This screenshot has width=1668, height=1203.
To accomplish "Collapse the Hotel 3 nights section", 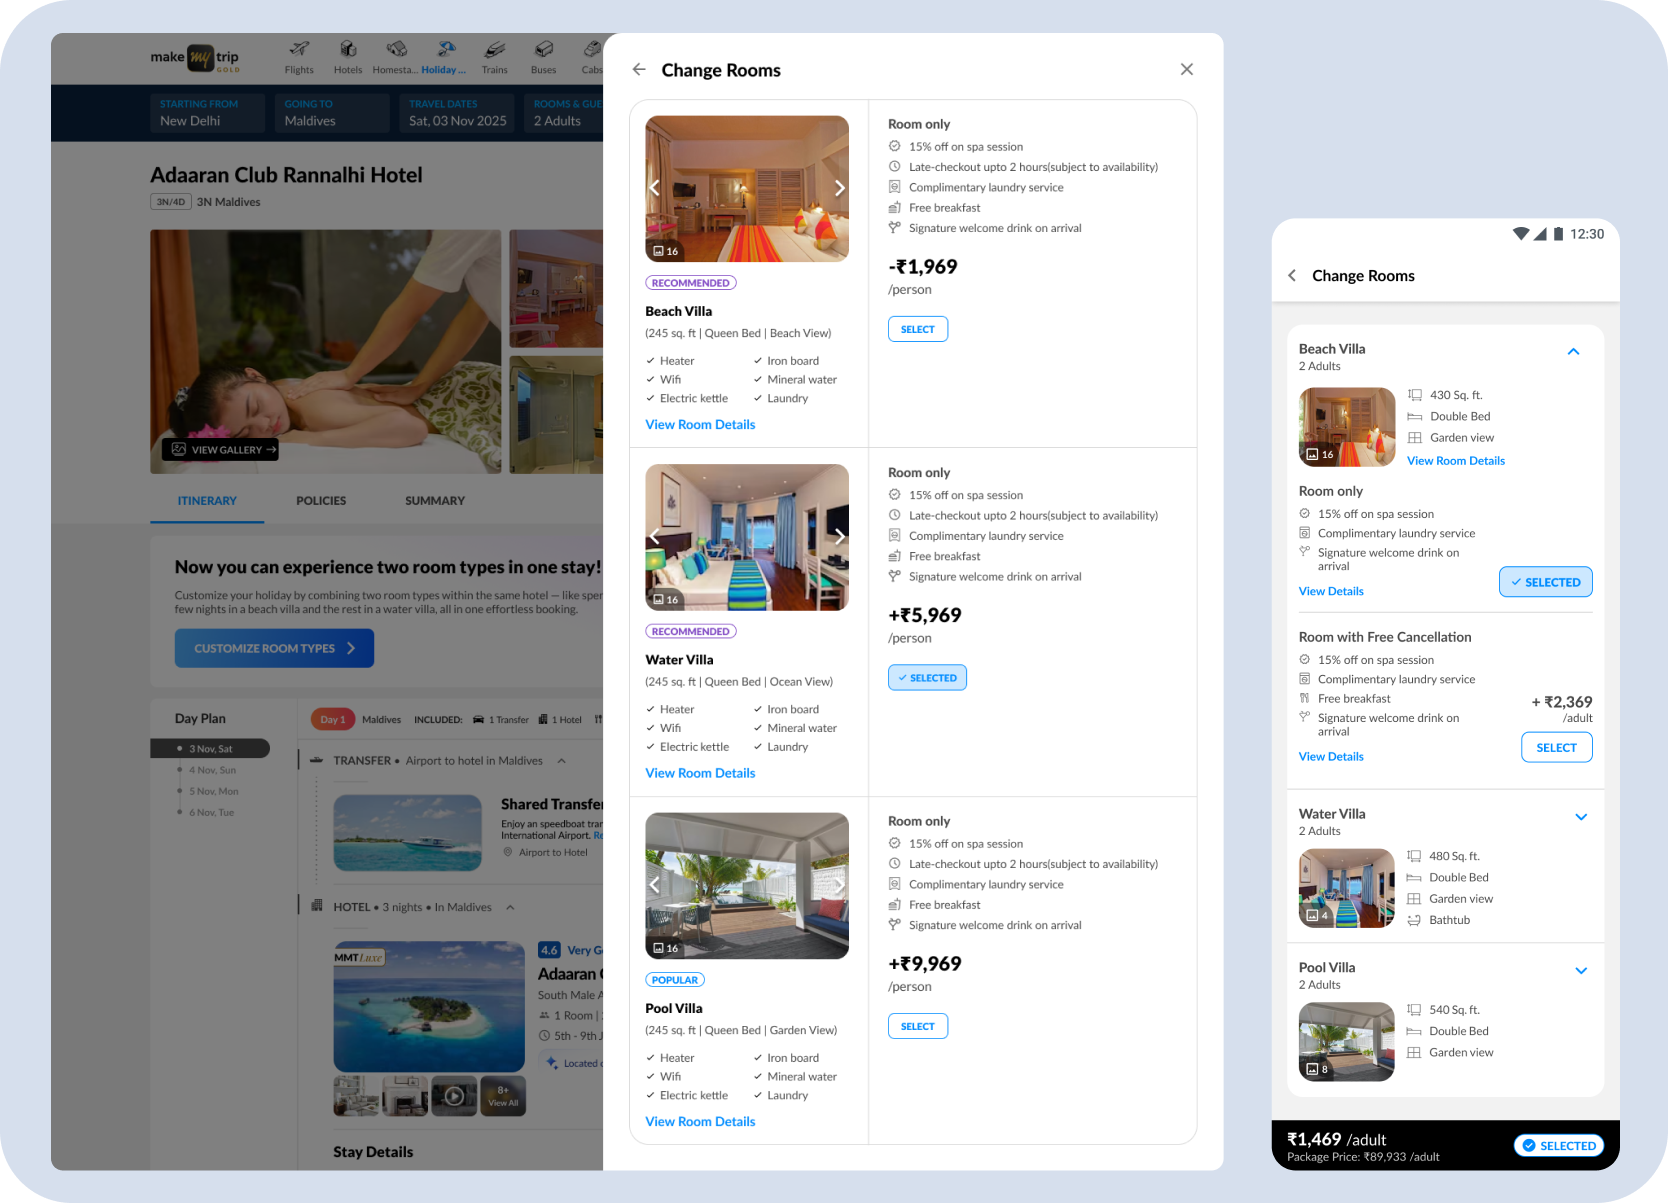I will [510, 907].
